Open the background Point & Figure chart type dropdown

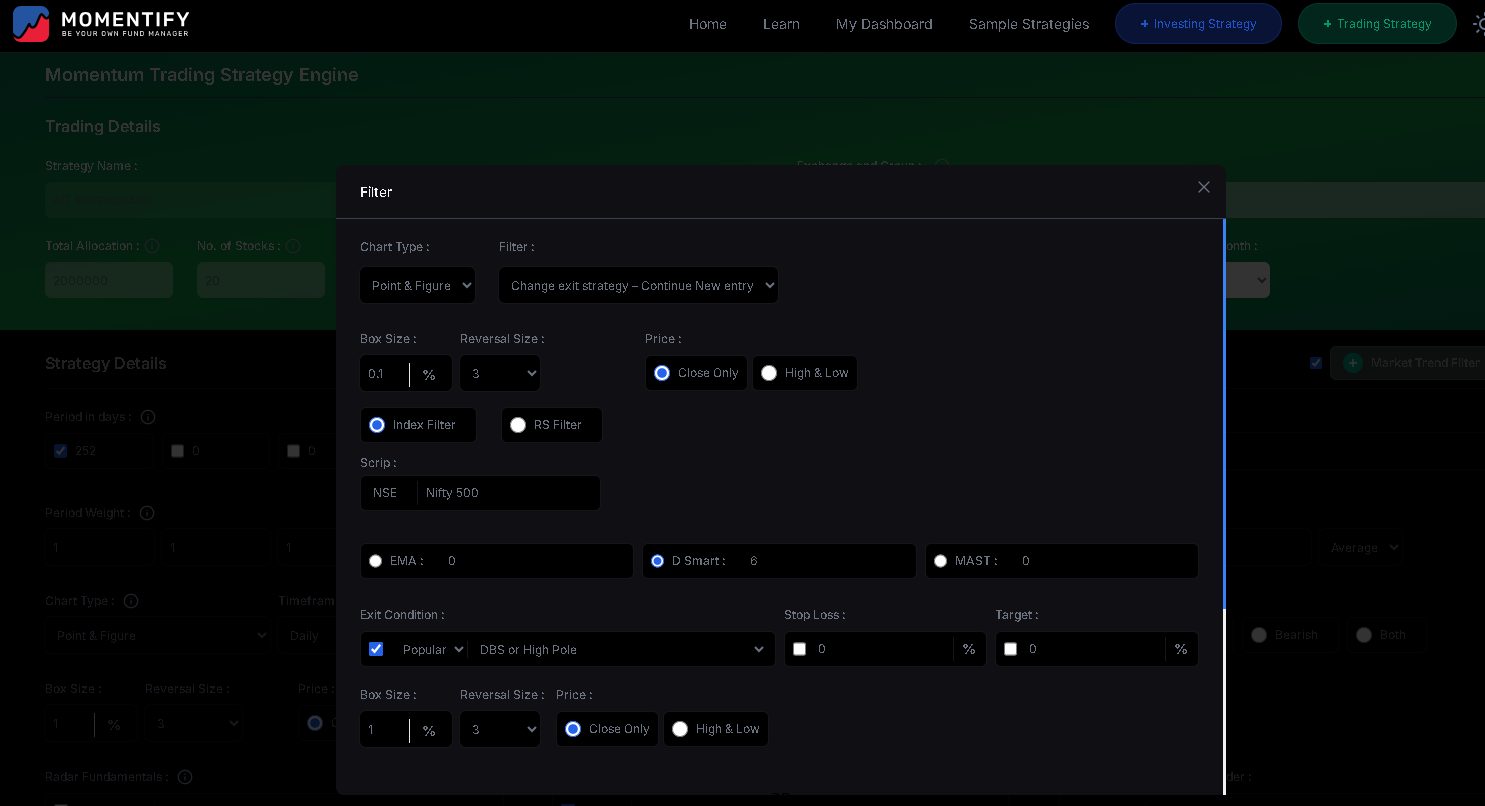[x=157, y=635]
